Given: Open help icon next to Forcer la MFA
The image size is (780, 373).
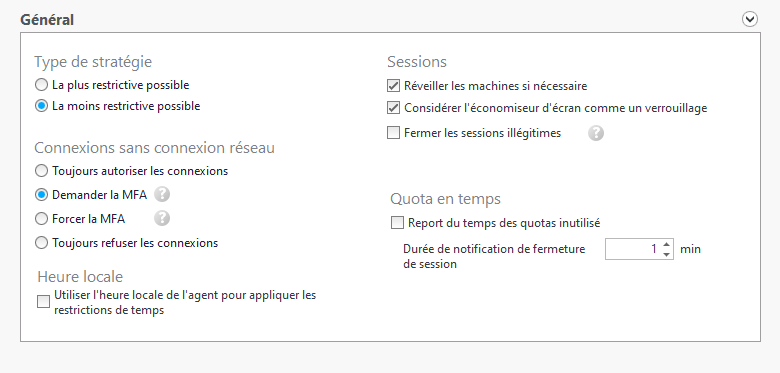Looking at the screenshot, I should click(x=162, y=218).
